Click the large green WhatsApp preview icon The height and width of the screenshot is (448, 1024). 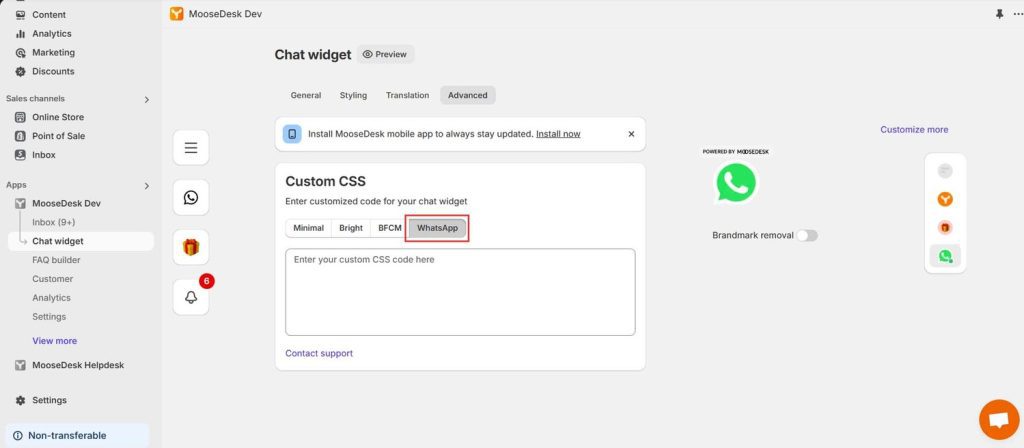pyautogui.click(x=736, y=182)
